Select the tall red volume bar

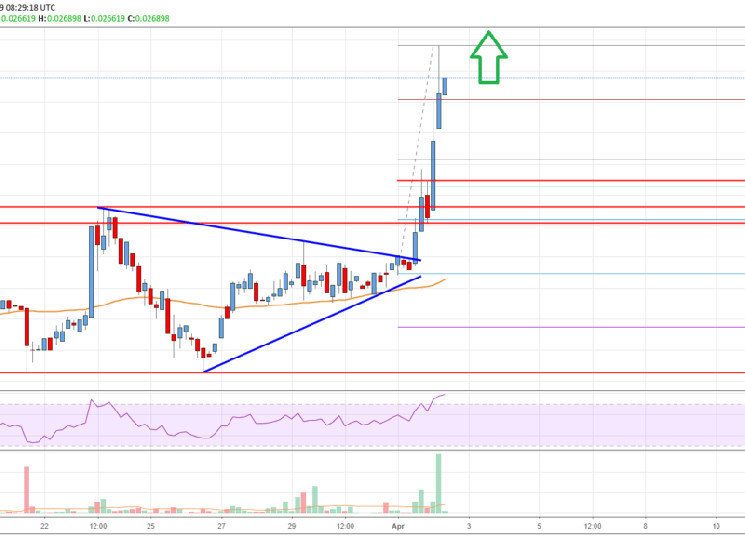pyautogui.click(x=27, y=490)
